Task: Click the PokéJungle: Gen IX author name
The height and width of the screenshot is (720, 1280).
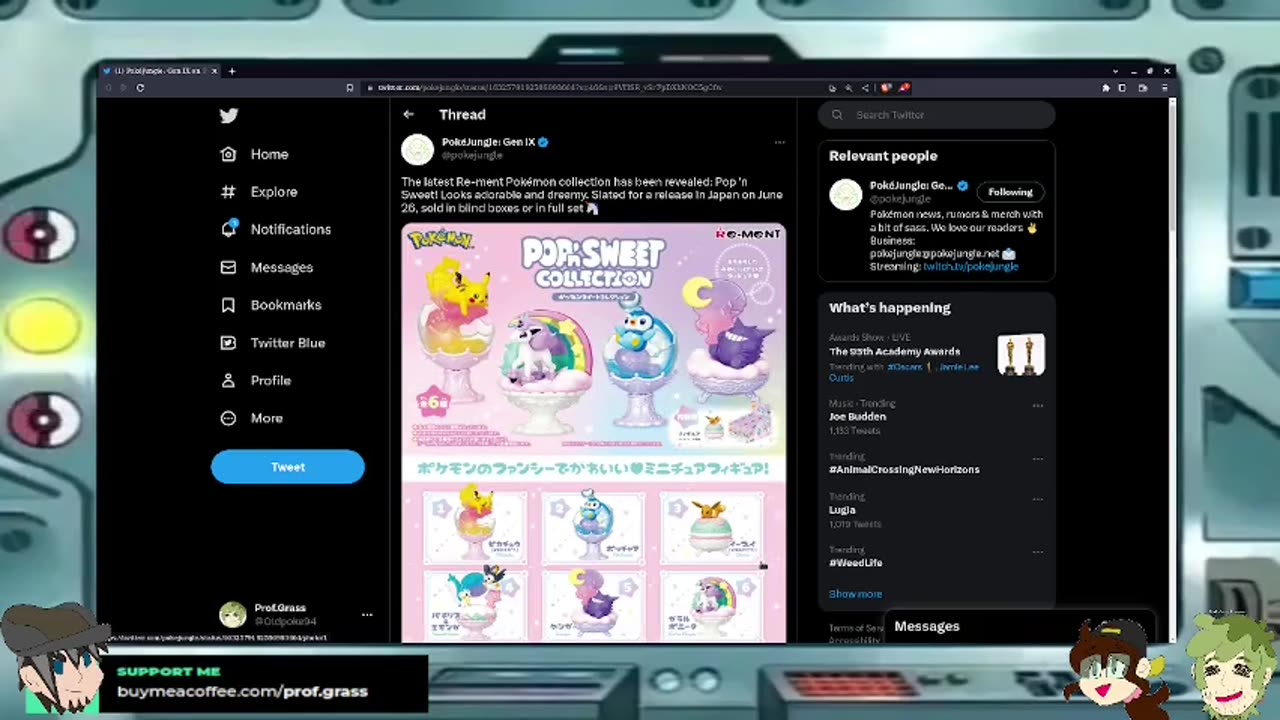Action: [488, 142]
